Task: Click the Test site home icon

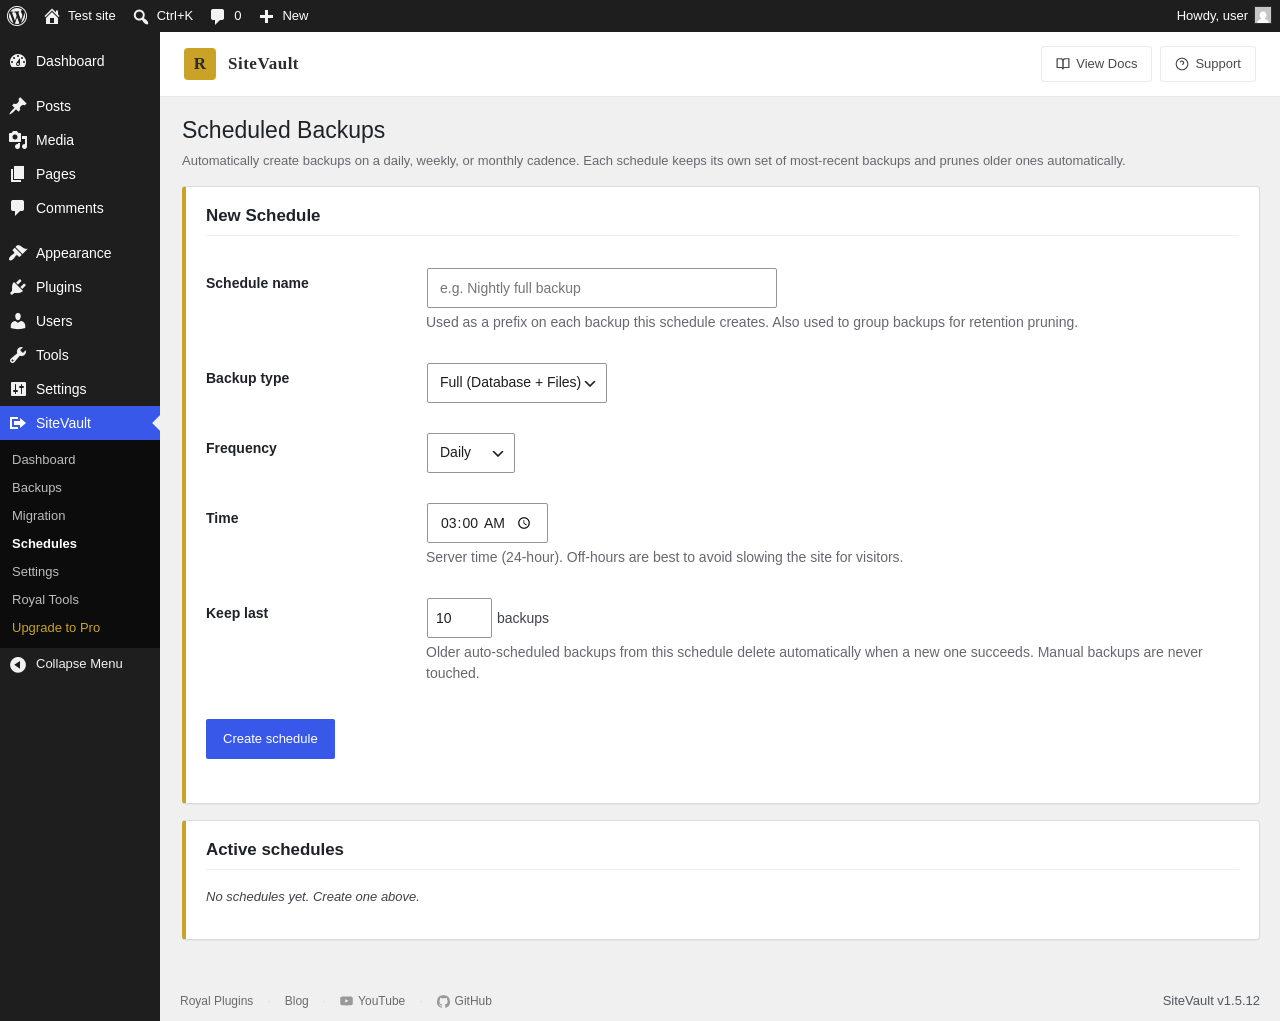Action: [x=52, y=16]
